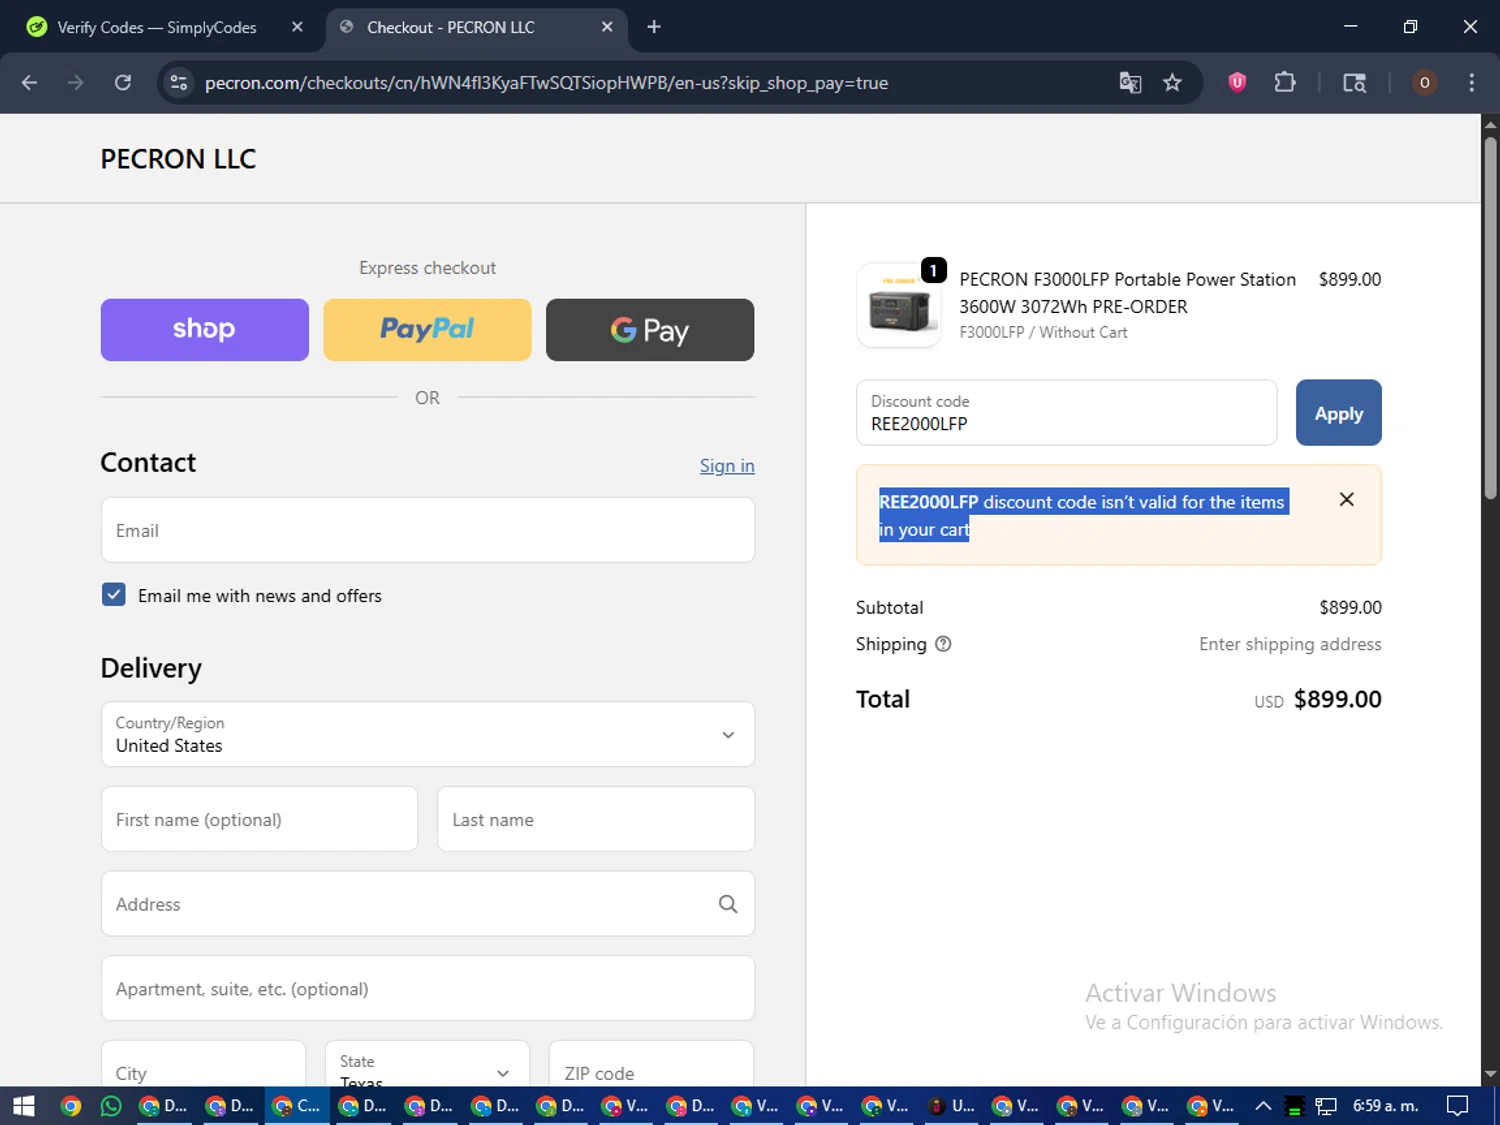The width and height of the screenshot is (1500, 1125).
Task: Click the PECRON F3000LFP product name
Action: [1127, 293]
